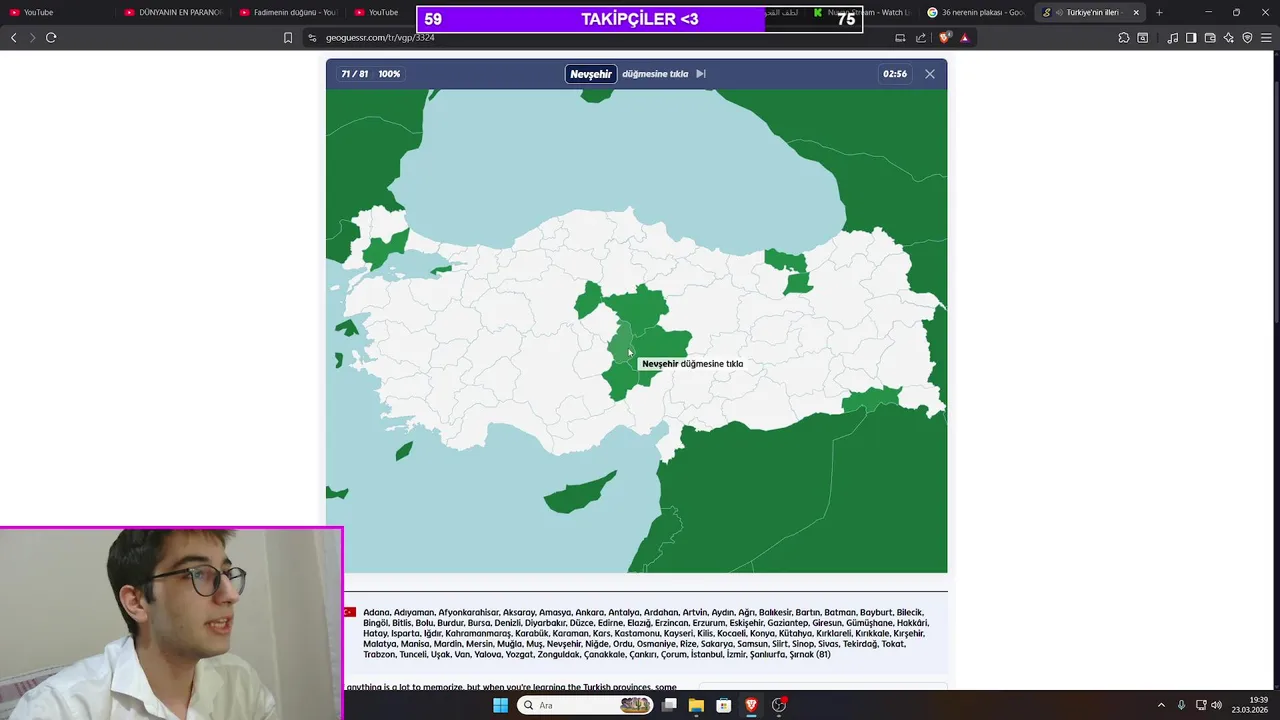Open the Brave Shields lion icon
The width and height of the screenshot is (1280, 720).
(x=945, y=38)
